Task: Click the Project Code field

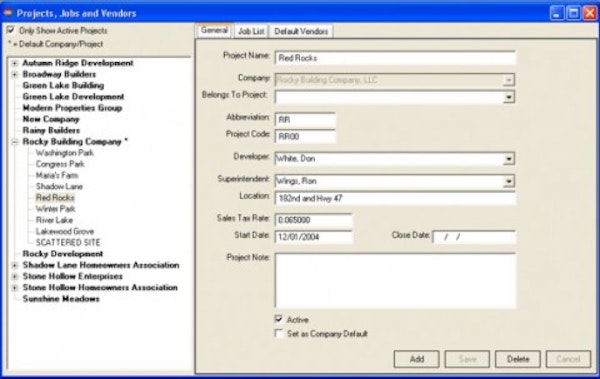Action: coord(305,137)
